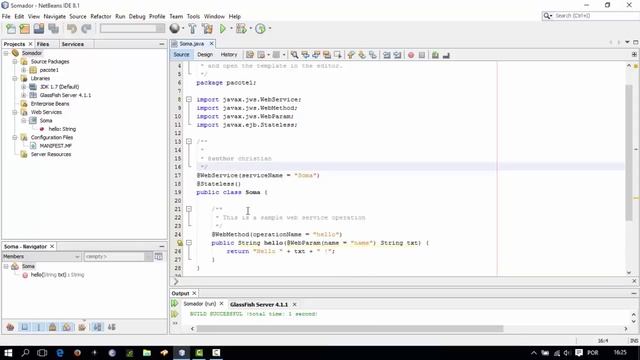640x360 pixels.
Task: Click navigator filter icon next to members
Action: tap(158, 256)
